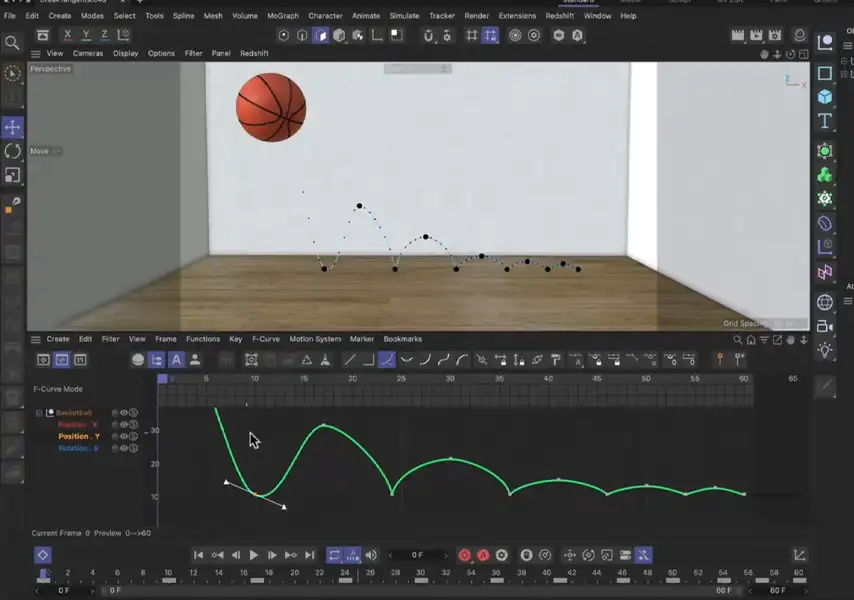Click the go to start playback button
The width and height of the screenshot is (854, 600).
coord(198,555)
